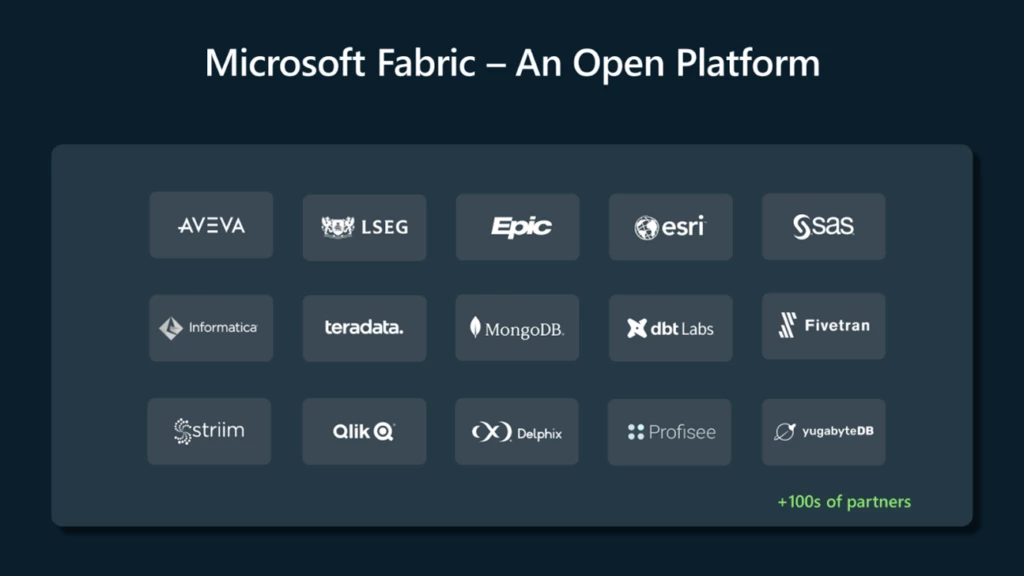This screenshot has width=1024, height=576.
Task: Select the Fivetran logo tile
Action: (x=823, y=328)
